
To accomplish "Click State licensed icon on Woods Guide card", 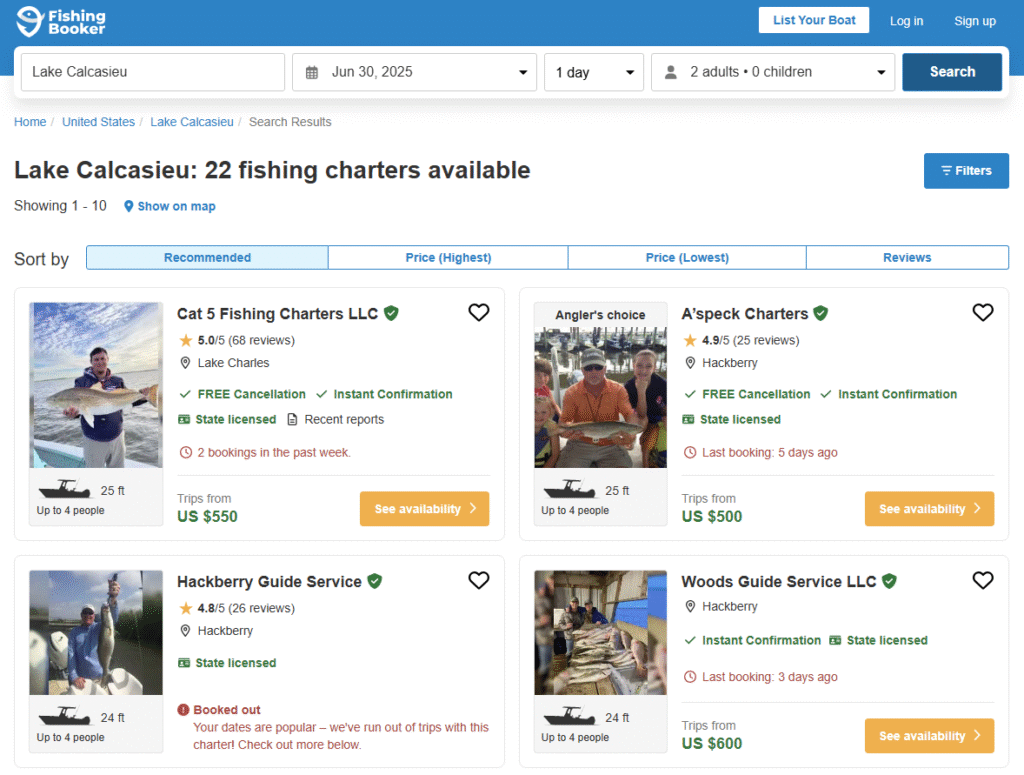I will coord(835,641).
